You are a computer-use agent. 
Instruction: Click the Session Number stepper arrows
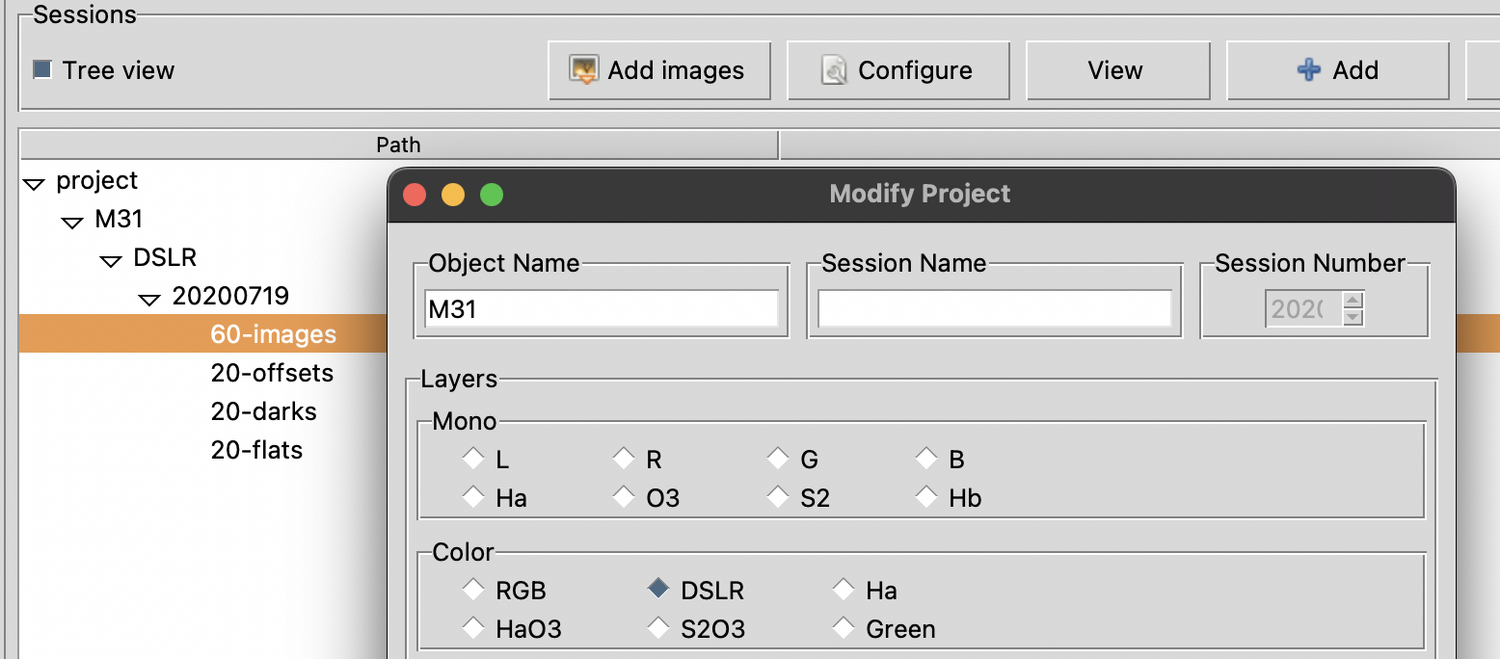click(x=1353, y=309)
